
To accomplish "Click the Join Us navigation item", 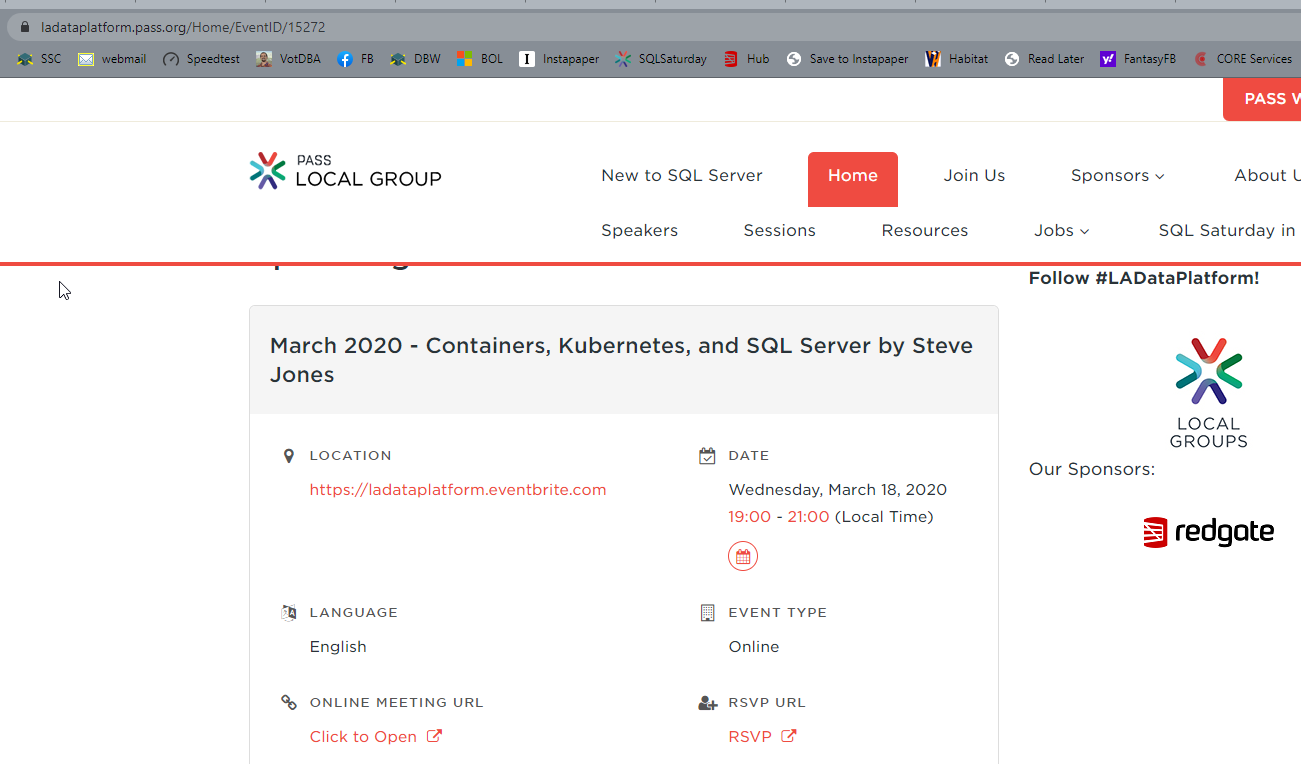I will (974, 176).
